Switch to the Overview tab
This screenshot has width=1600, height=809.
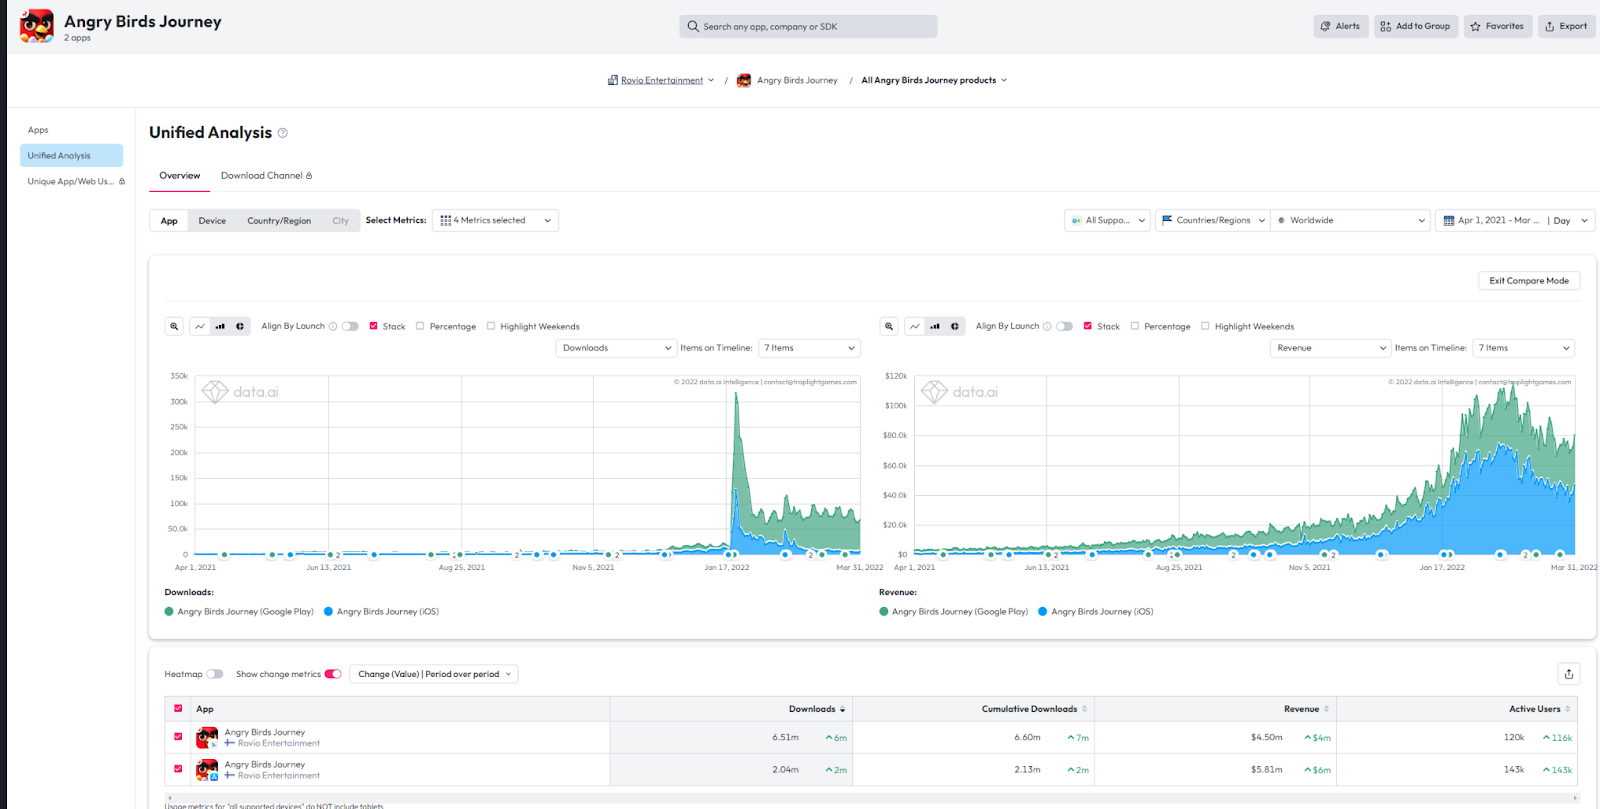180,175
